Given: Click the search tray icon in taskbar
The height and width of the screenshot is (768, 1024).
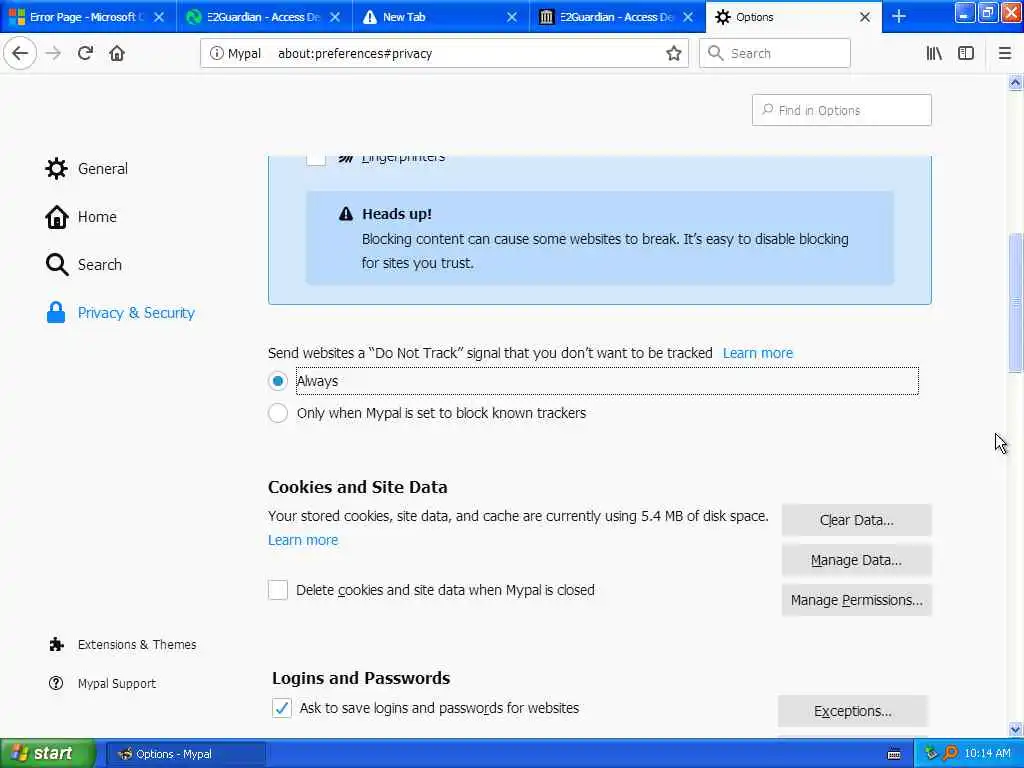Looking at the screenshot, I should pos(950,754).
